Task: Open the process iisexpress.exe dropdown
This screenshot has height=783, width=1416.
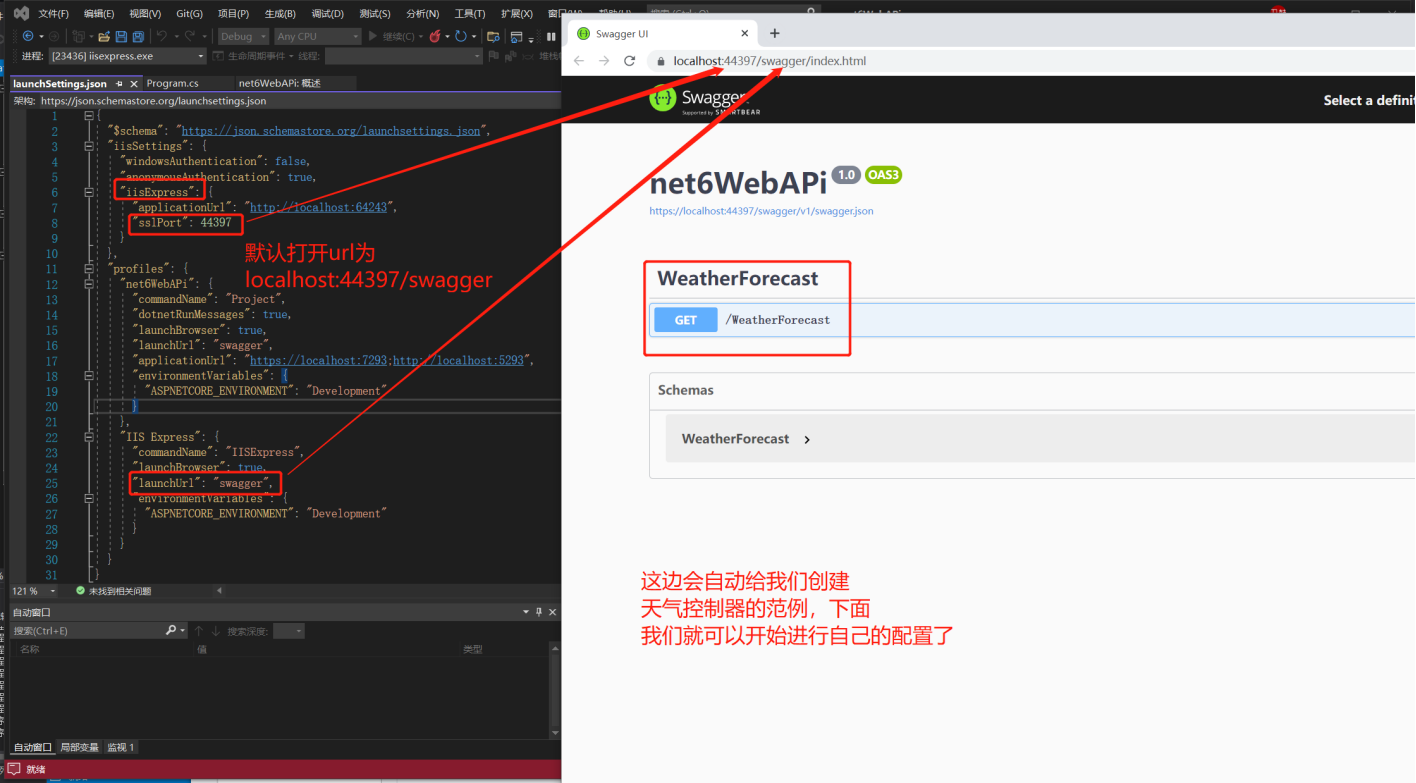Action: coord(128,56)
